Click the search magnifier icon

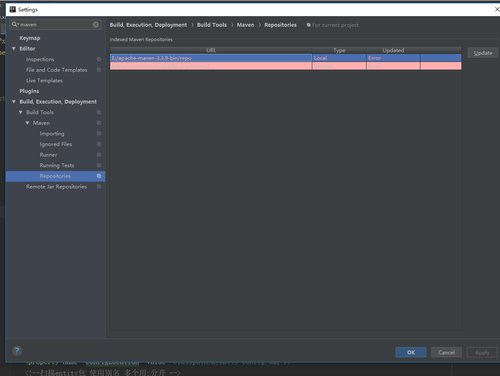[x=15, y=24]
